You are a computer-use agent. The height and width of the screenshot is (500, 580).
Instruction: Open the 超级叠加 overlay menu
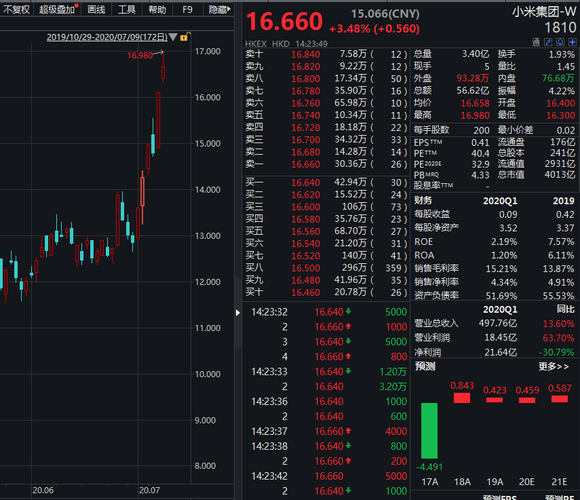click(x=57, y=10)
